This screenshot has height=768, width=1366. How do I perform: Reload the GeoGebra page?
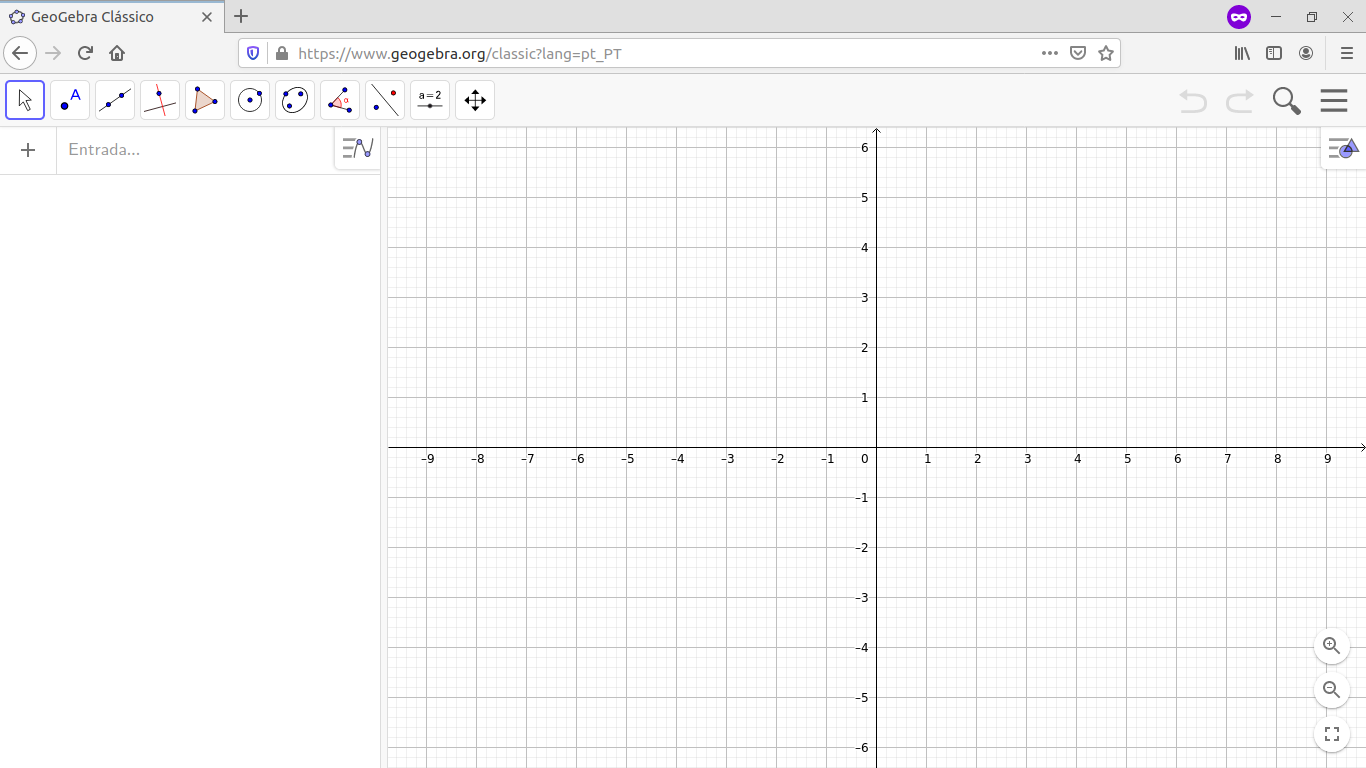click(85, 53)
